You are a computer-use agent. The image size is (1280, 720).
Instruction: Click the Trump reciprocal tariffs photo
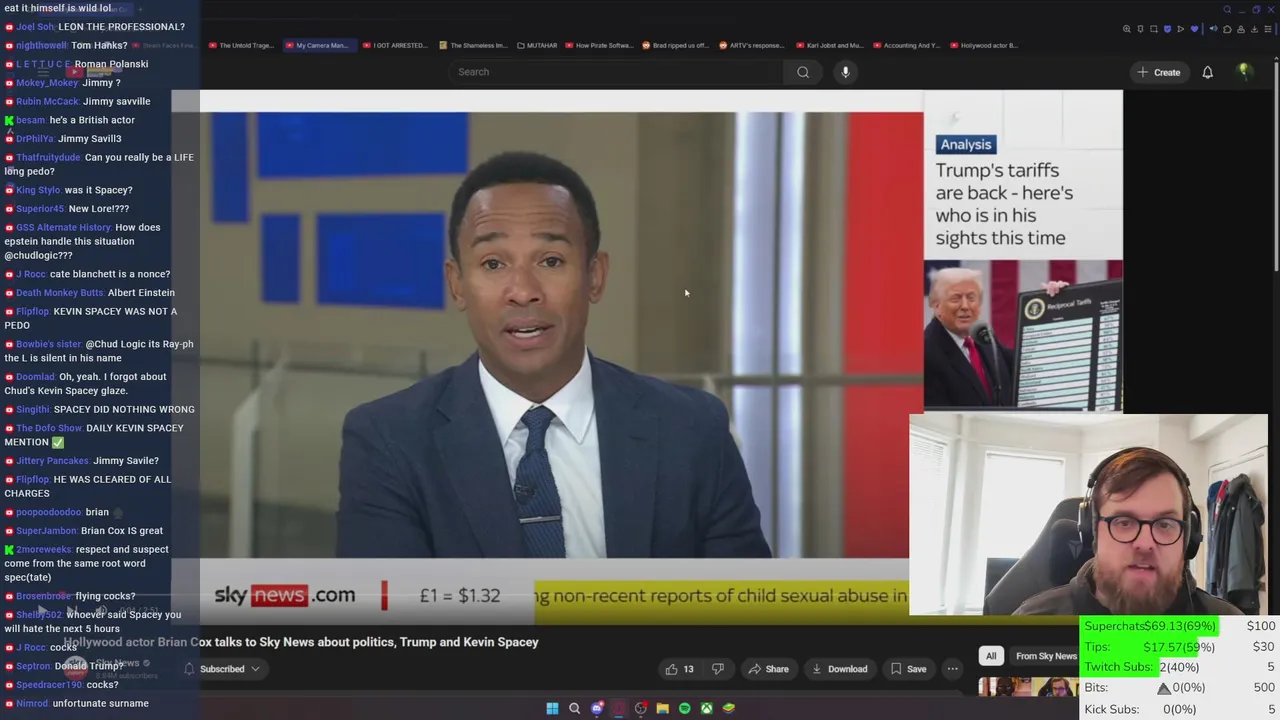click(1022, 335)
